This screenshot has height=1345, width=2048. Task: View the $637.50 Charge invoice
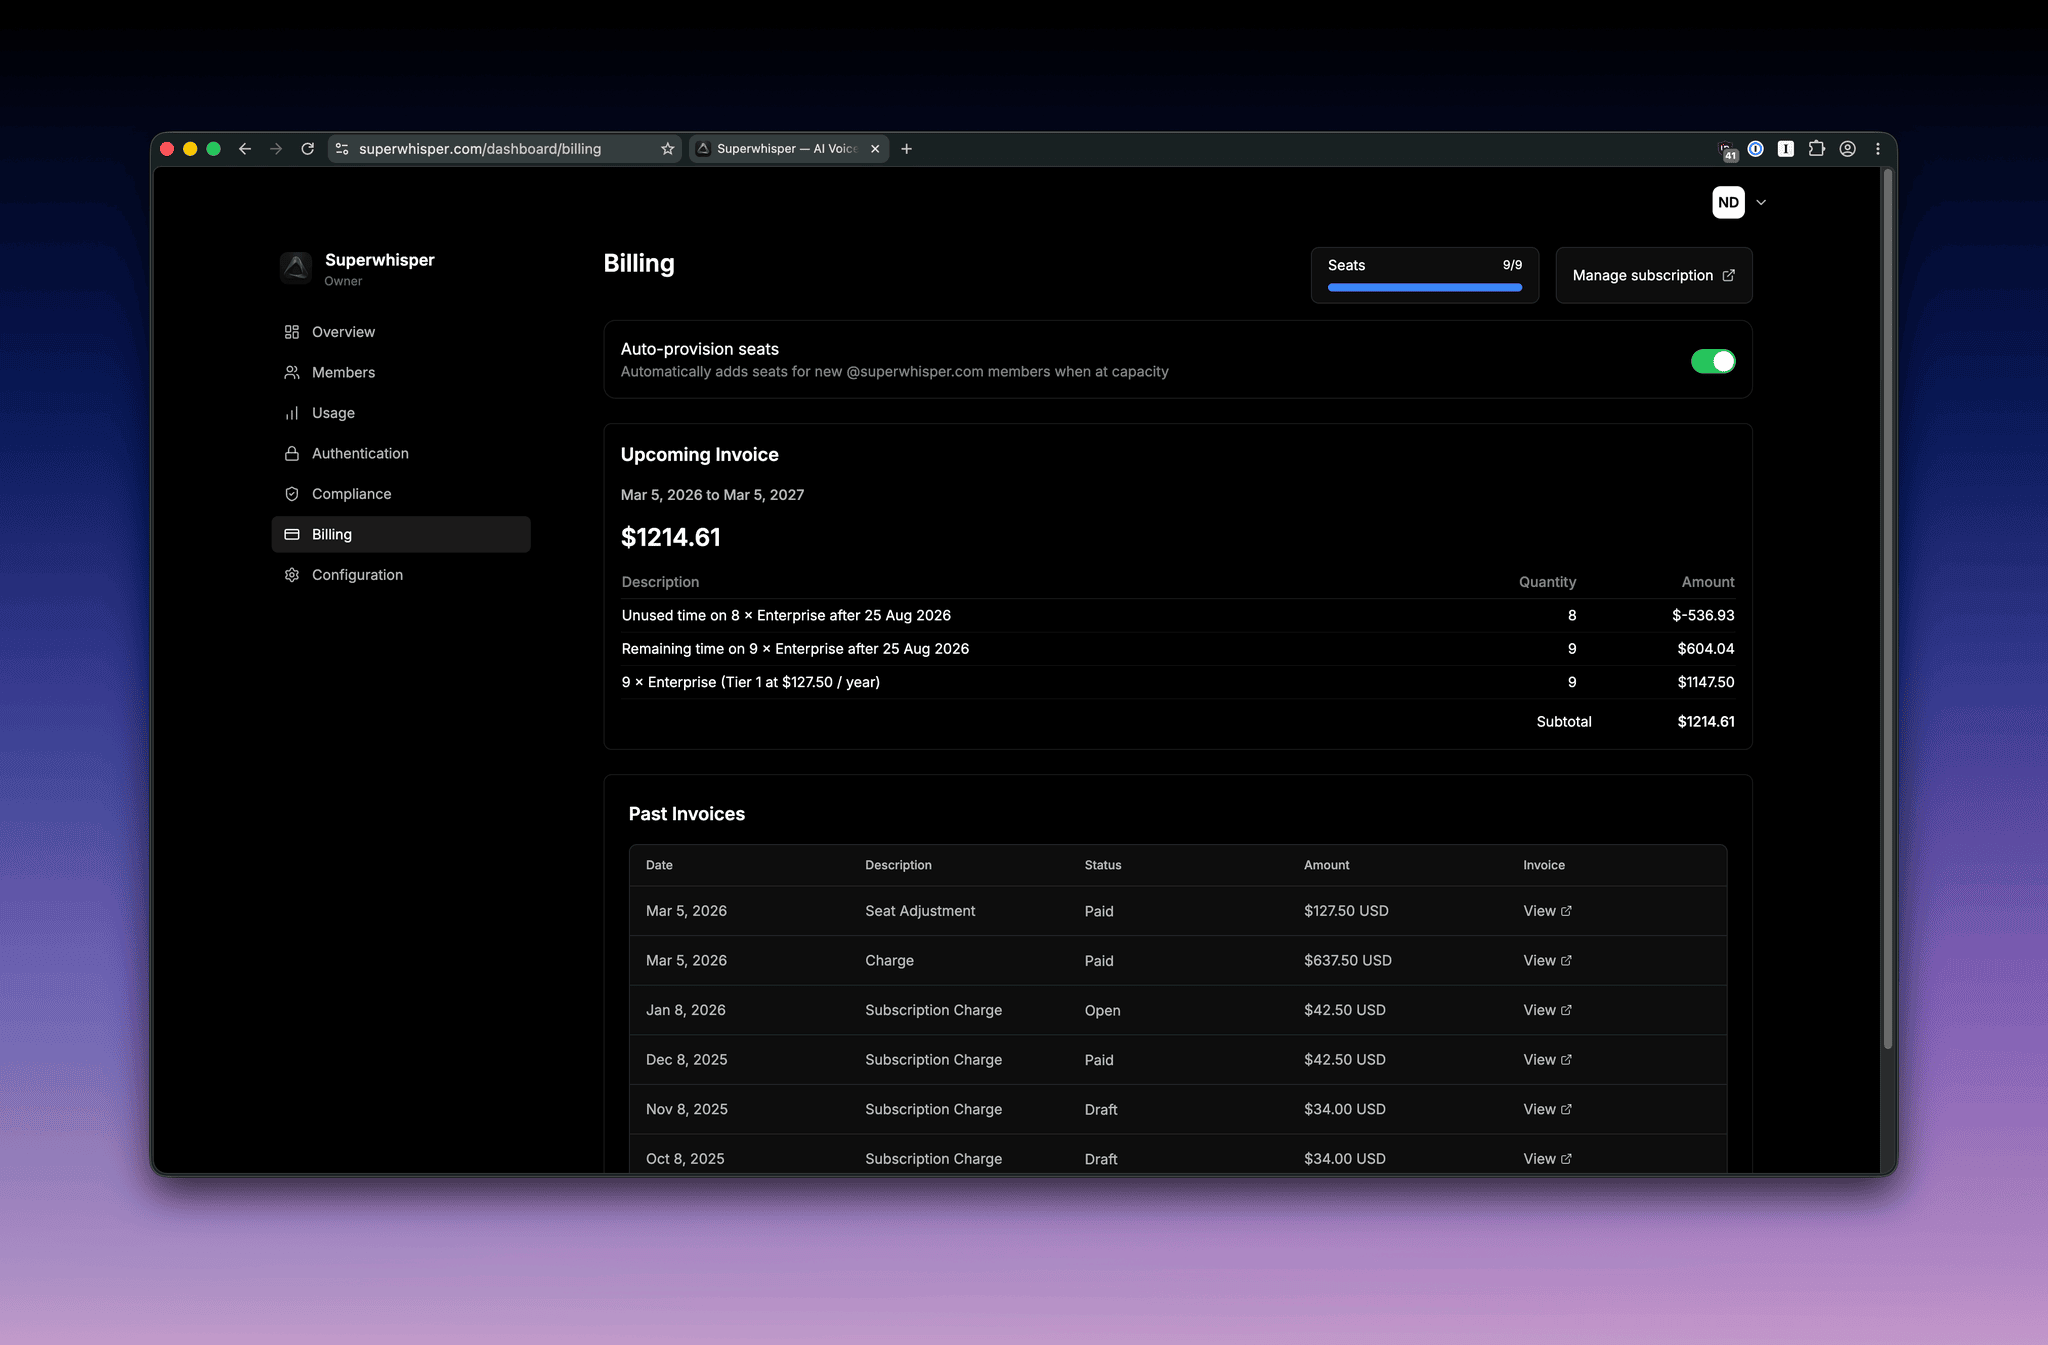tap(1547, 960)
